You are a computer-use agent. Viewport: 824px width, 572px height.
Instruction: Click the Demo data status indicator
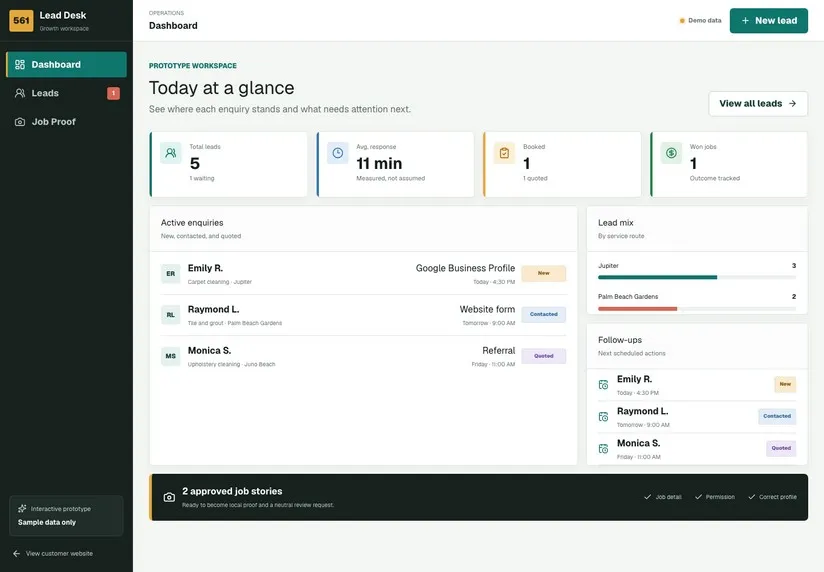point(701,21)
